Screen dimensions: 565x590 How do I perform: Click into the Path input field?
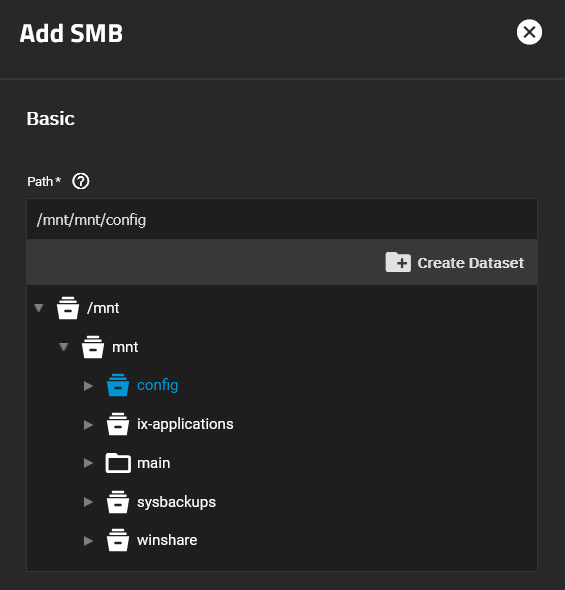point(282,219)
